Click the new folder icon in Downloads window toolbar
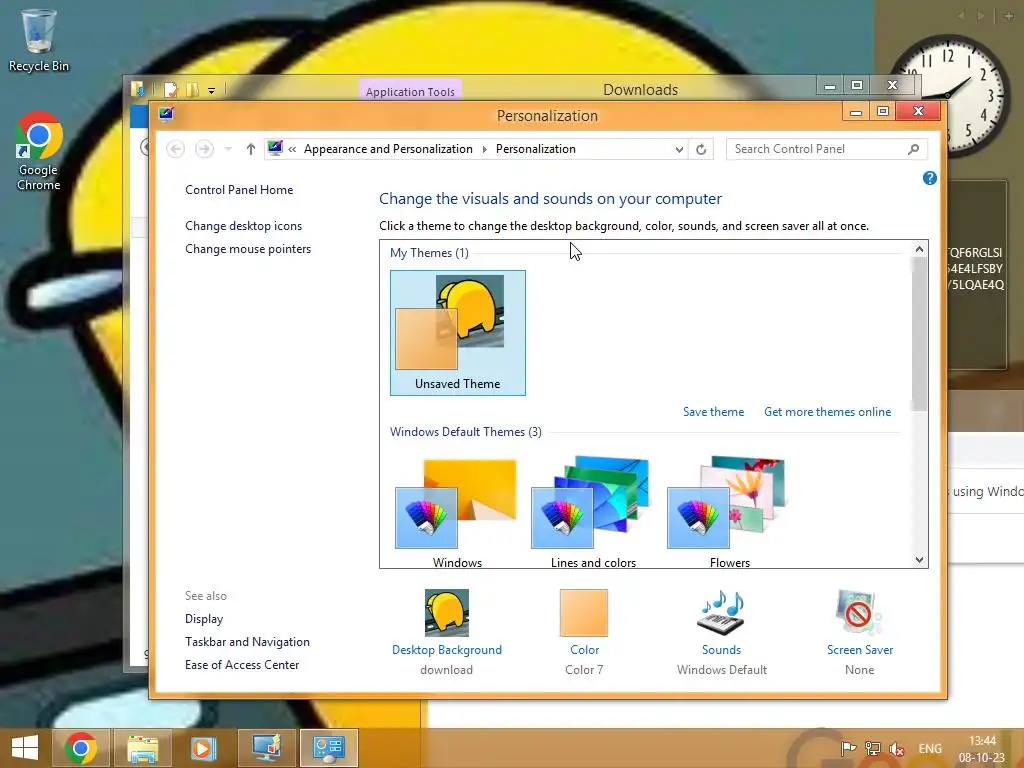Viewport: 1024px width, 768px height. point(193,89)
